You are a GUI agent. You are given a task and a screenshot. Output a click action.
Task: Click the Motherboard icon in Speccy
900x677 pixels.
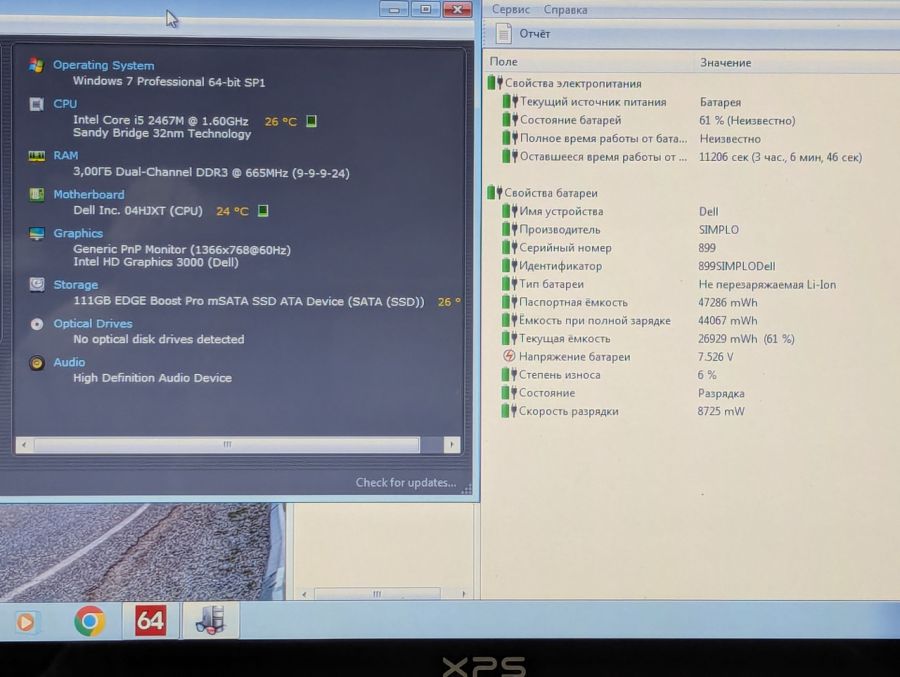(37, 195)
